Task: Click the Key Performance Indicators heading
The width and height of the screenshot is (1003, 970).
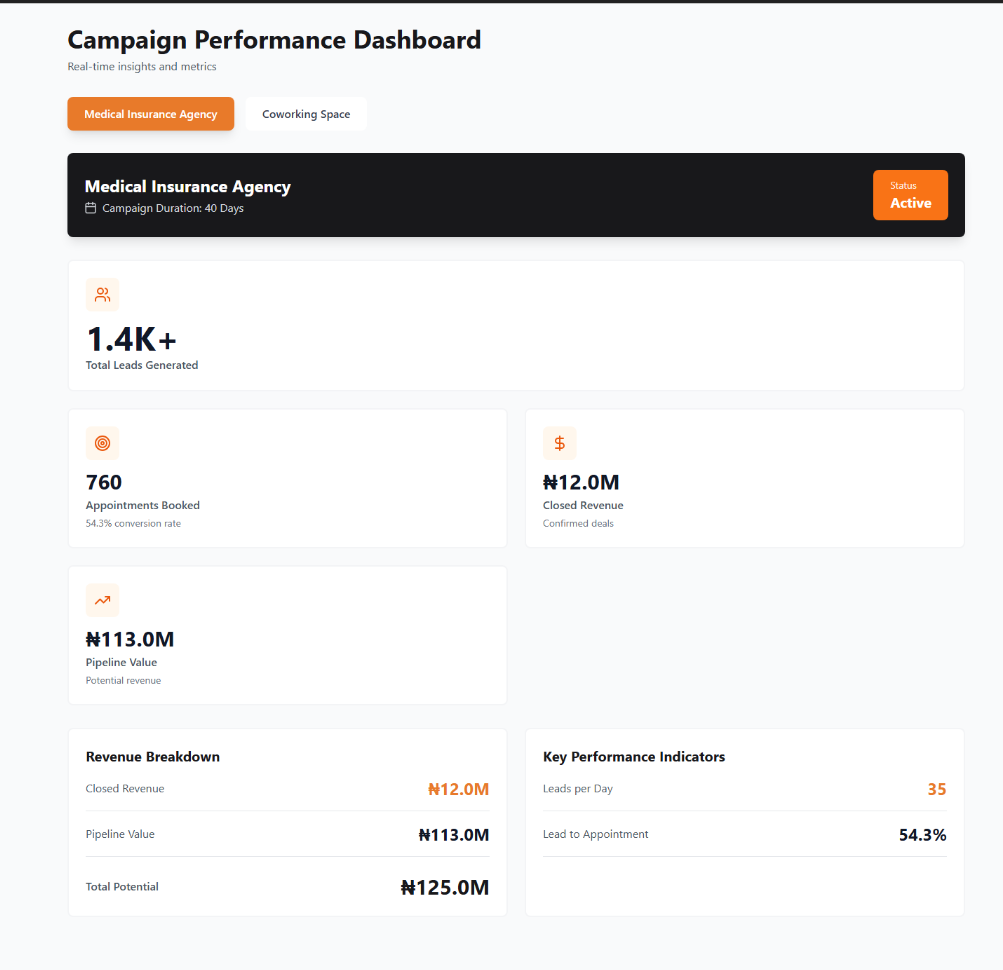Action: 634,756
